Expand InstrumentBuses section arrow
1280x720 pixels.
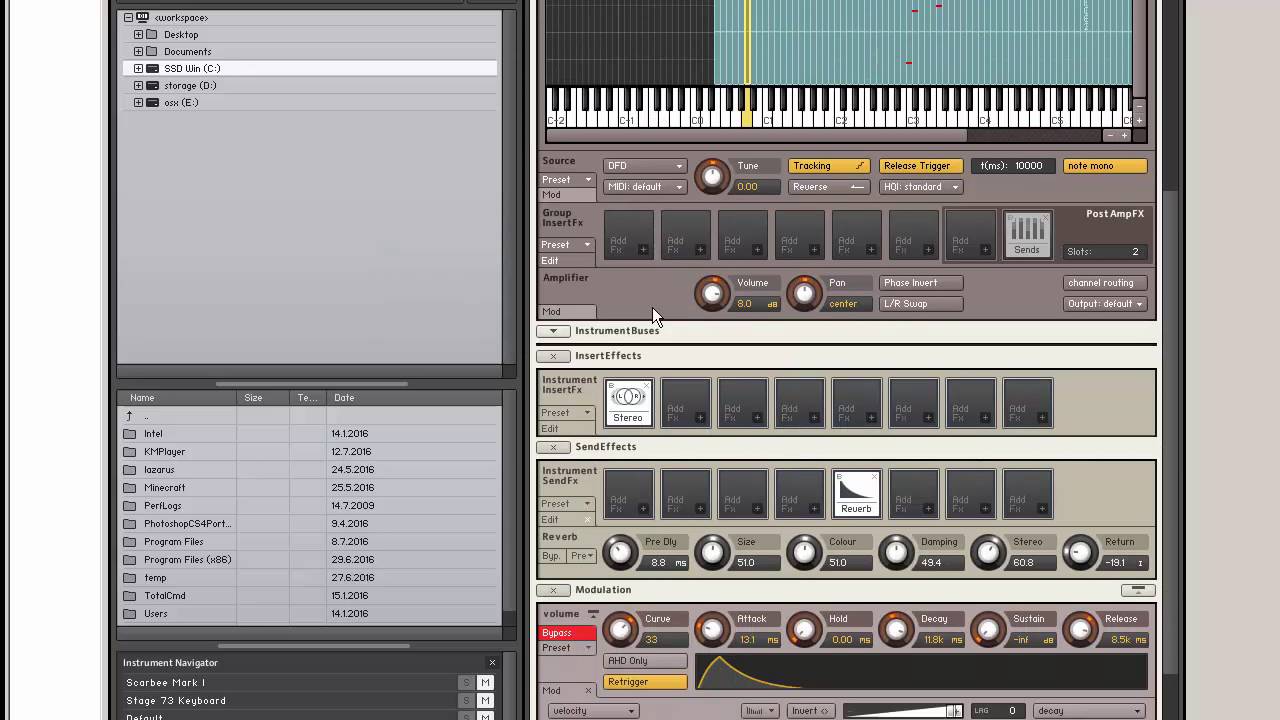point(553,331)
